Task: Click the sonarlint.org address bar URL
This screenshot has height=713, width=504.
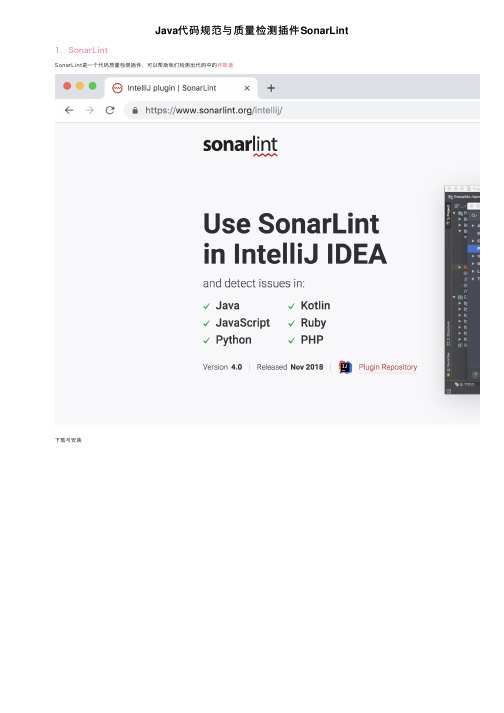Action: 214,110
